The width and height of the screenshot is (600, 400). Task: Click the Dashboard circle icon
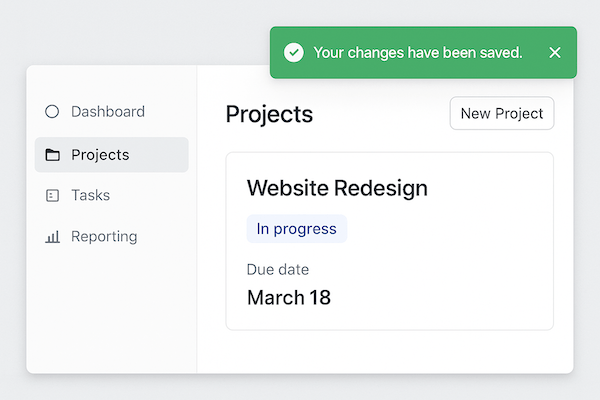pyautogui.click(x=52, y=112)
